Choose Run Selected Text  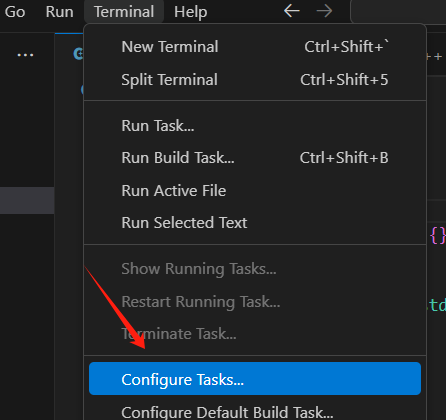255,223
